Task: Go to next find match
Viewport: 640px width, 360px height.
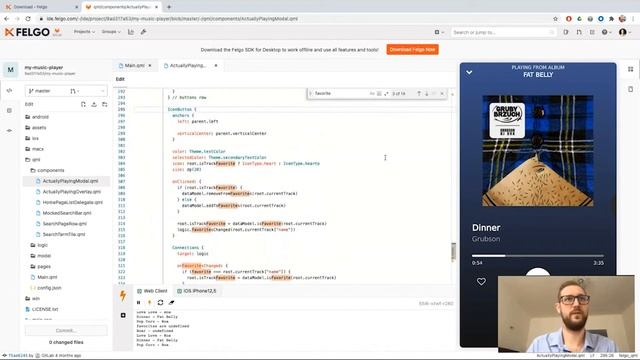Action: point(427,93)
